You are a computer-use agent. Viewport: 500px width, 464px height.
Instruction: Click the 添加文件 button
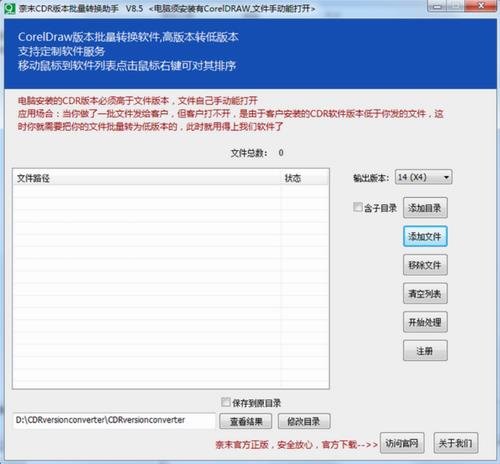coord(425,237)
